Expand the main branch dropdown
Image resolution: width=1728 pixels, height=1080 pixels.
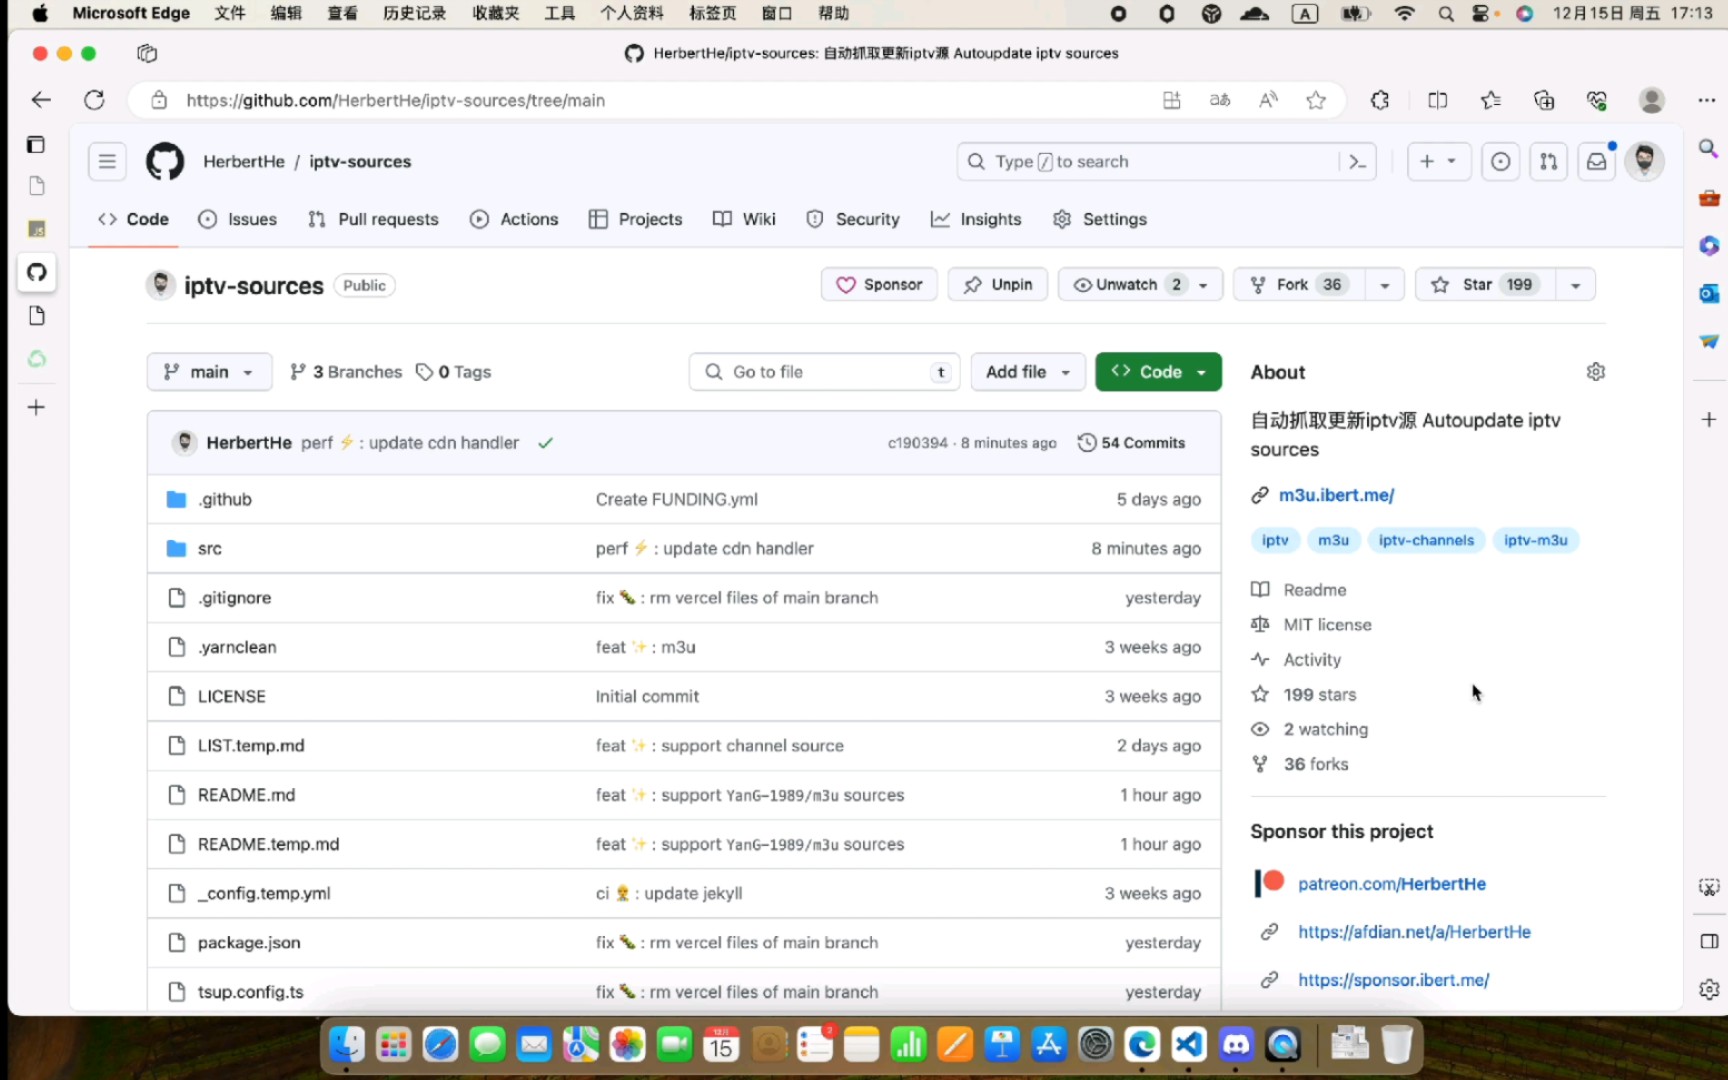click(x=209, y=372)
